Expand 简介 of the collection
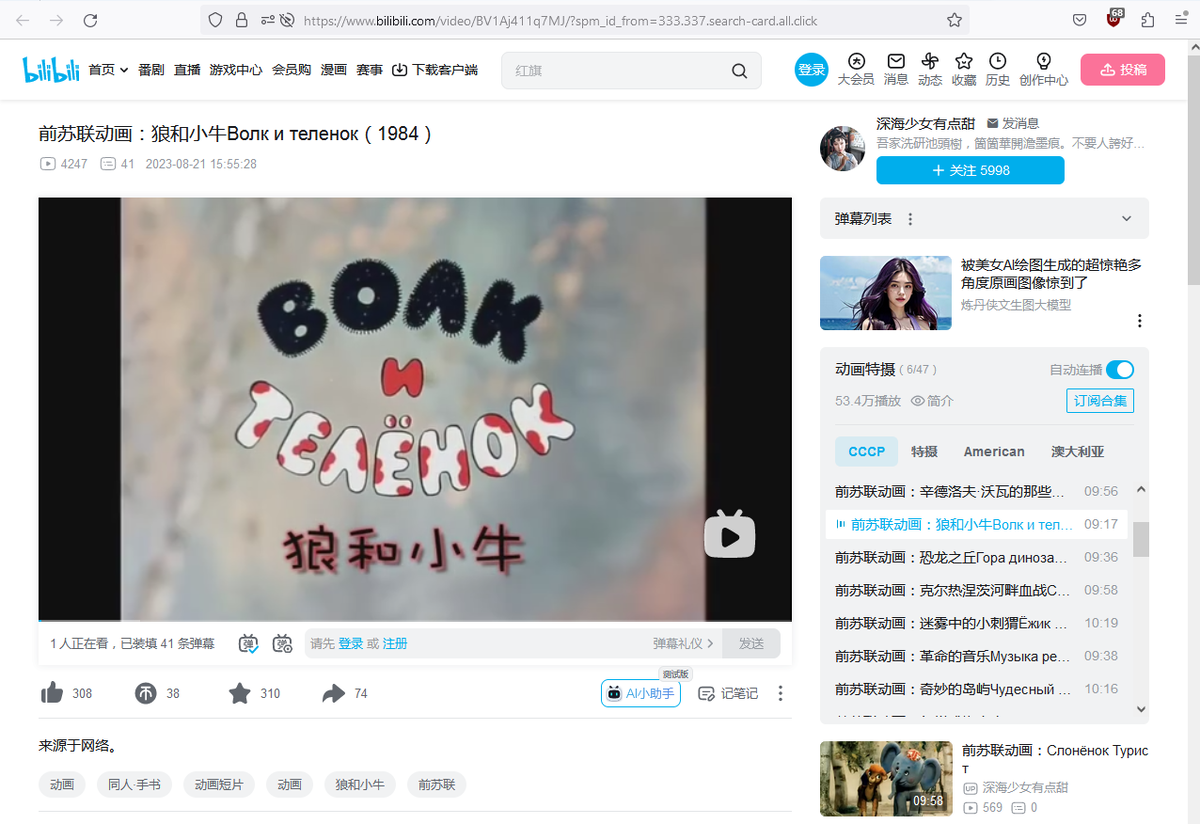1200x824 pixels. tap(932, 401)
